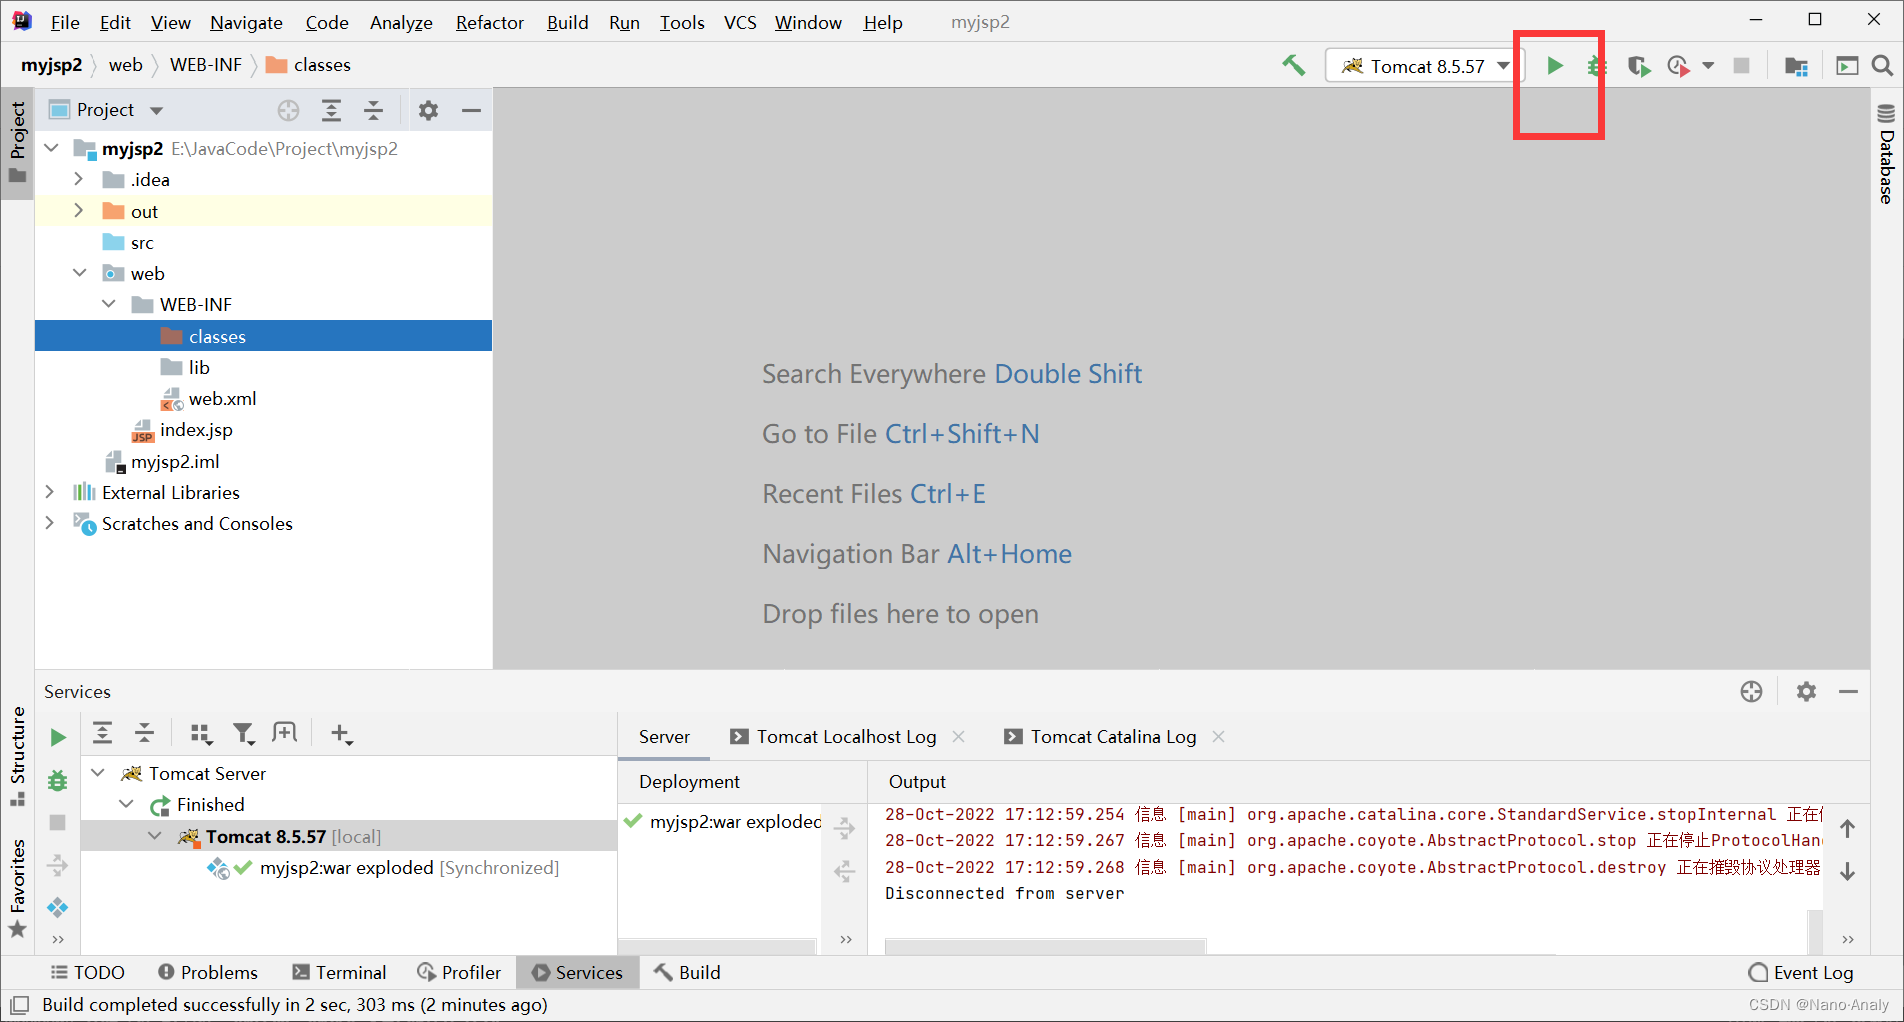The height and width of the screenshot is (1022, 1904).
Task: Click the Build Project hammer icon
Action: coord(1293,66)
